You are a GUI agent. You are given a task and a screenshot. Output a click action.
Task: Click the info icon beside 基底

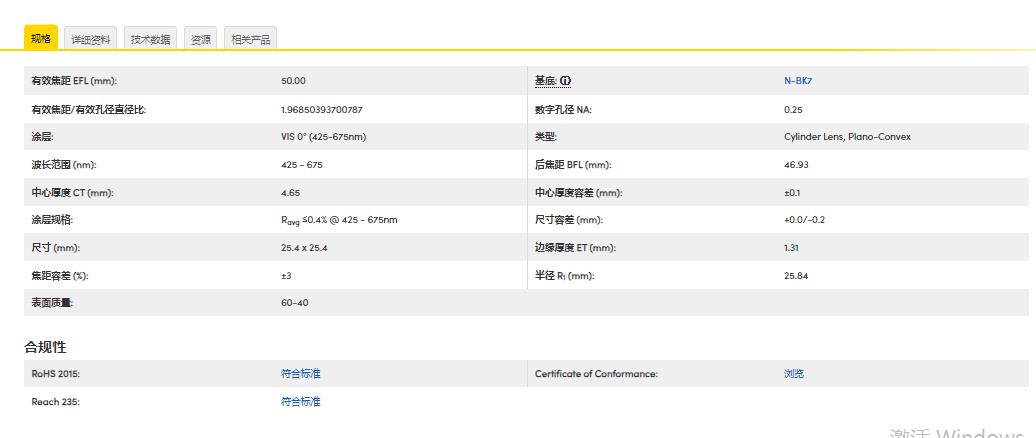click(x=566, y=81)
